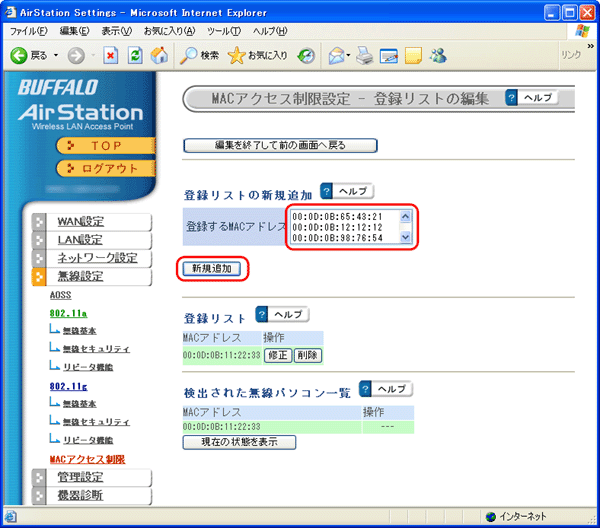This screenshot has width=600, height=528.
Task: Click 削除 for the registered MAC address
Action: (308, 354)
